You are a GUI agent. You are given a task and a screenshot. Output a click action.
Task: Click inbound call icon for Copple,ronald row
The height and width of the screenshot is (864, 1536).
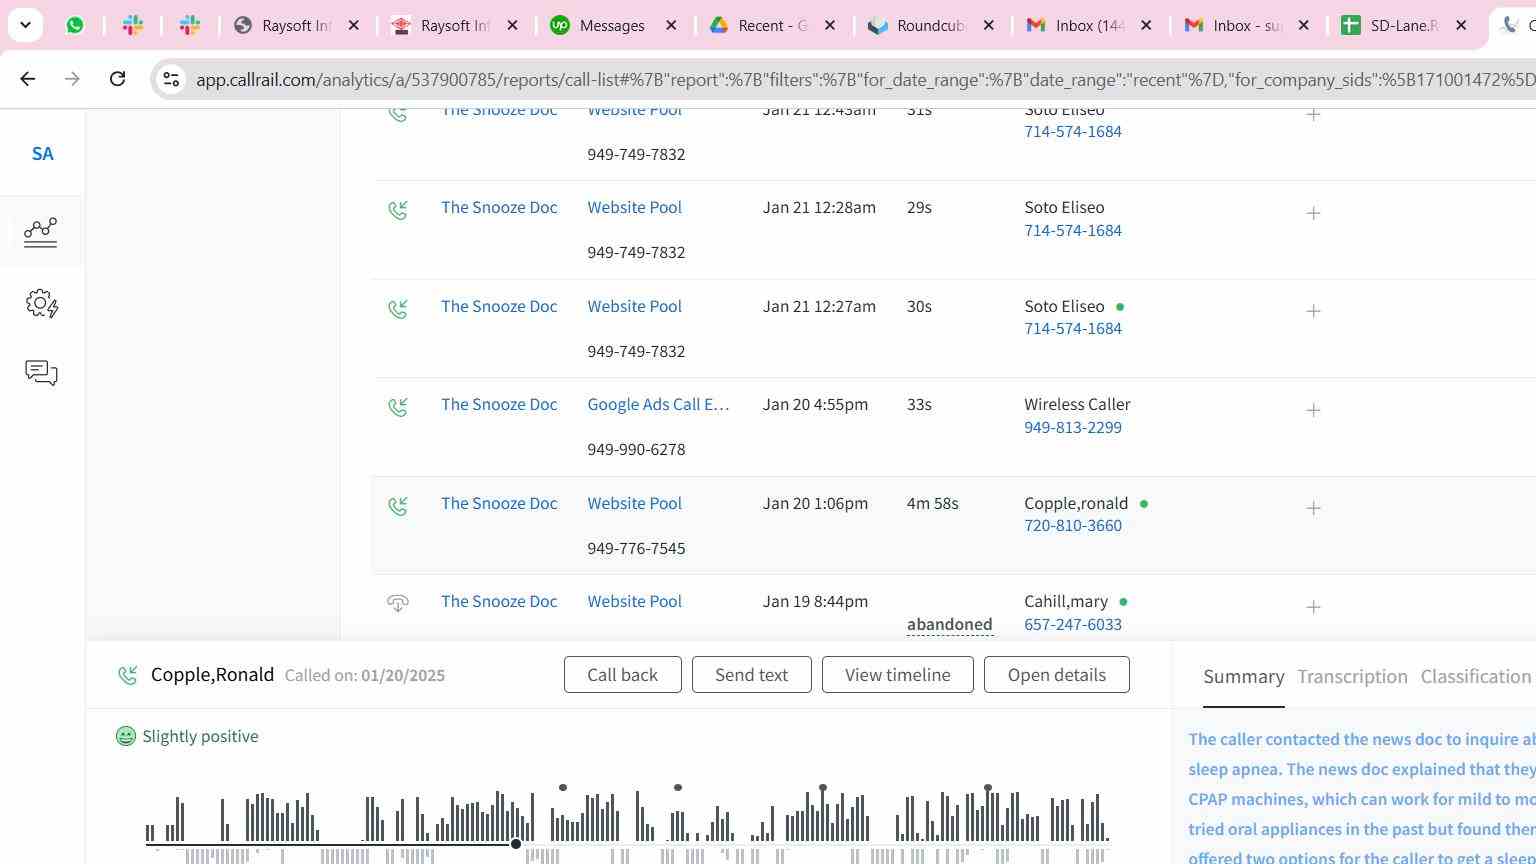(398, 506)
